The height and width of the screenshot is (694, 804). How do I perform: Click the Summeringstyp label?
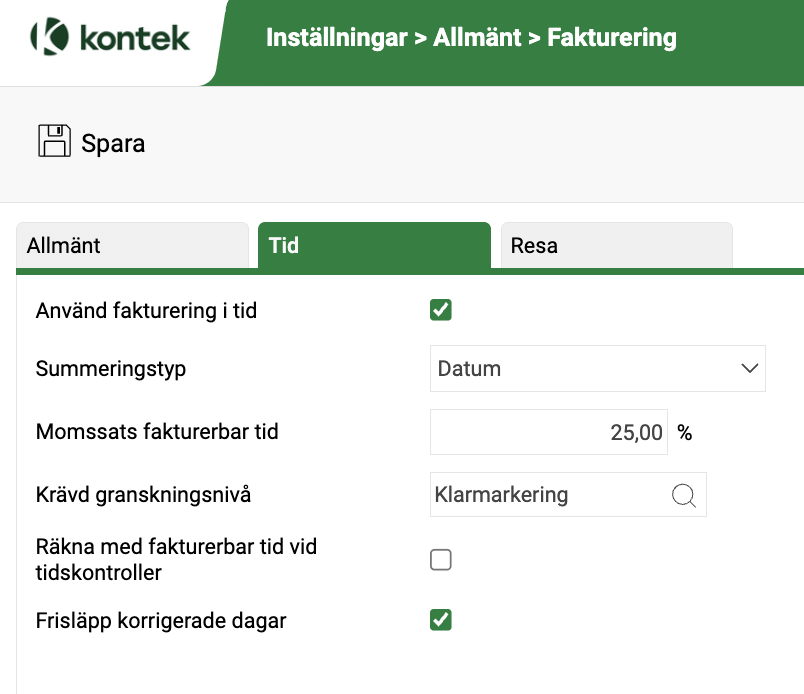click(111, 369)
